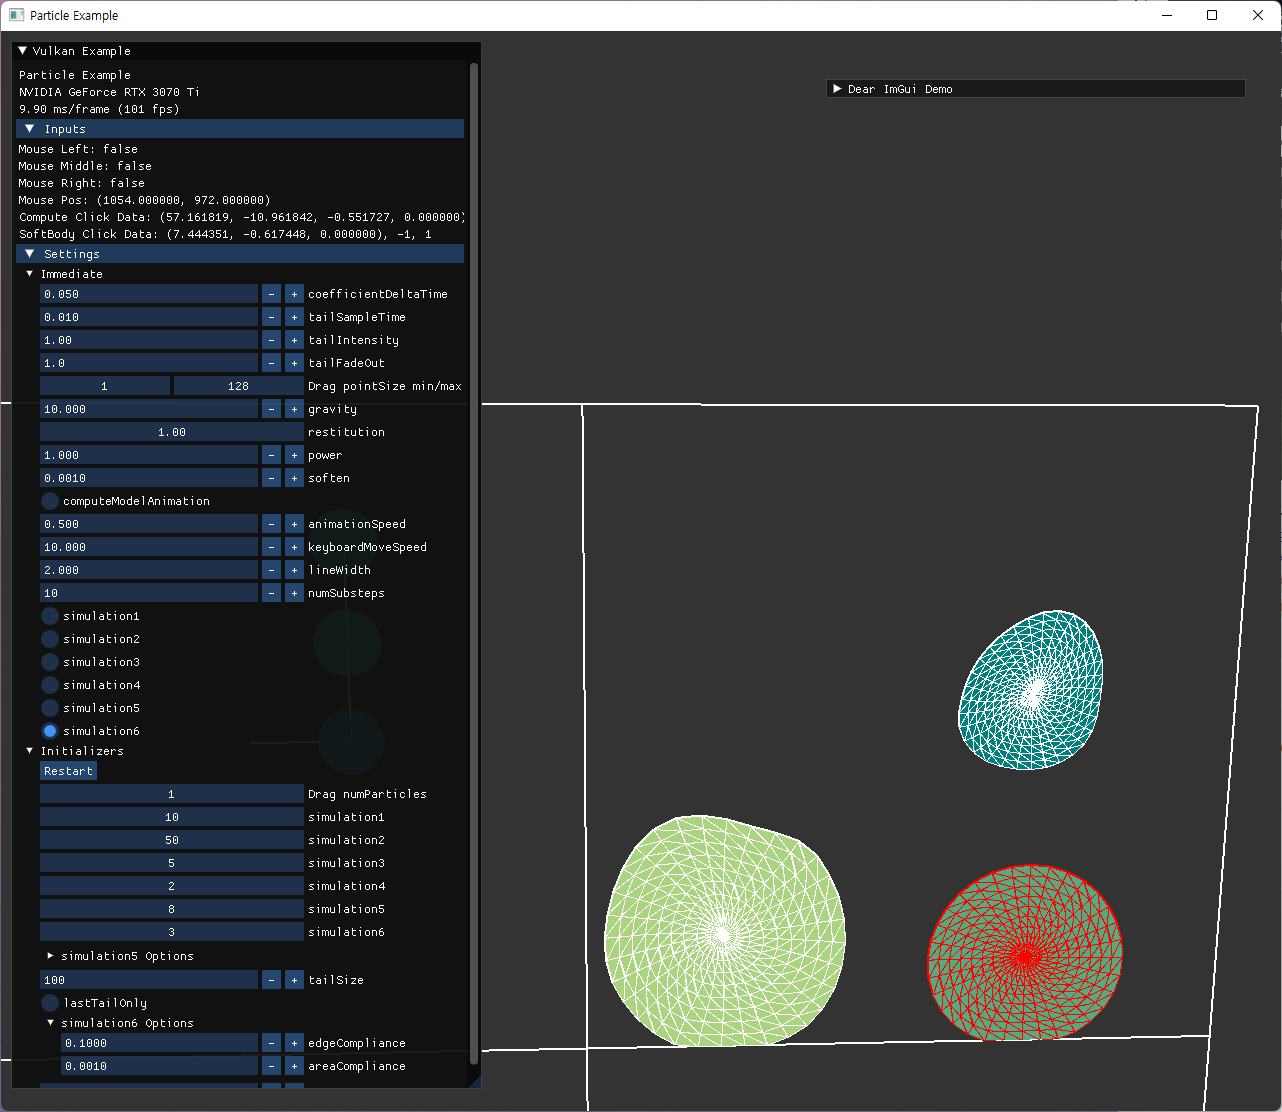This screenshot has height=1112, width=1282.
Task: Click pointSize max field showing 128
Action: pyautogui.click(x=239, y=386)
